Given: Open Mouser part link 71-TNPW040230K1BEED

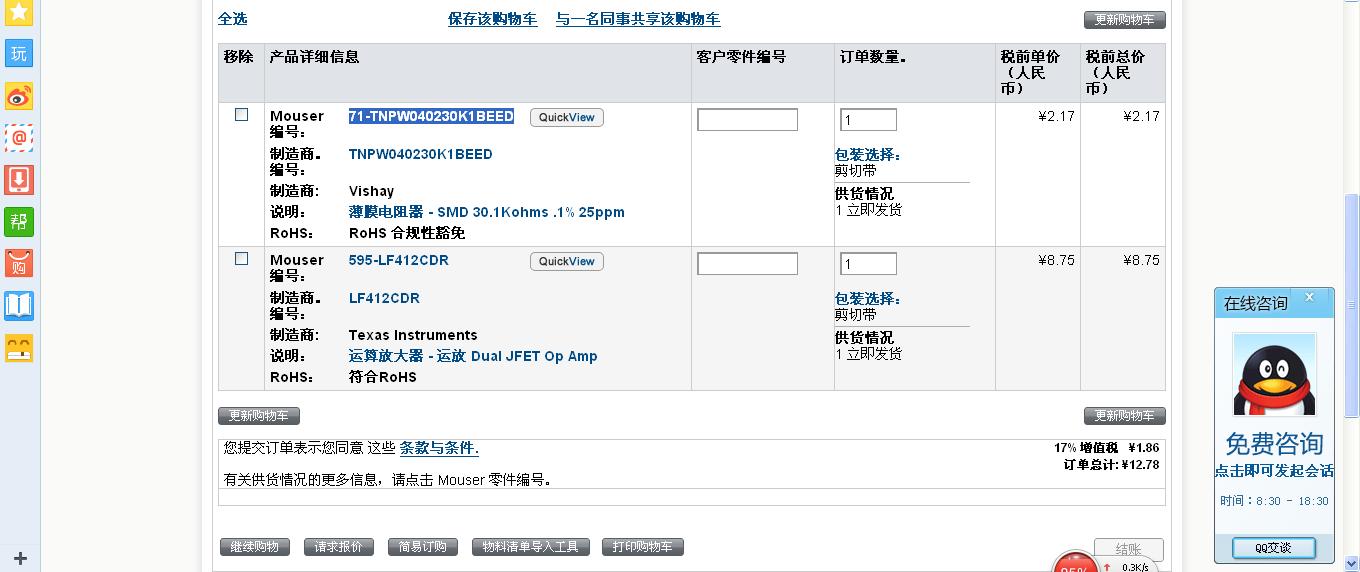Looking at the screenshot, I should (x=431, y=116).
